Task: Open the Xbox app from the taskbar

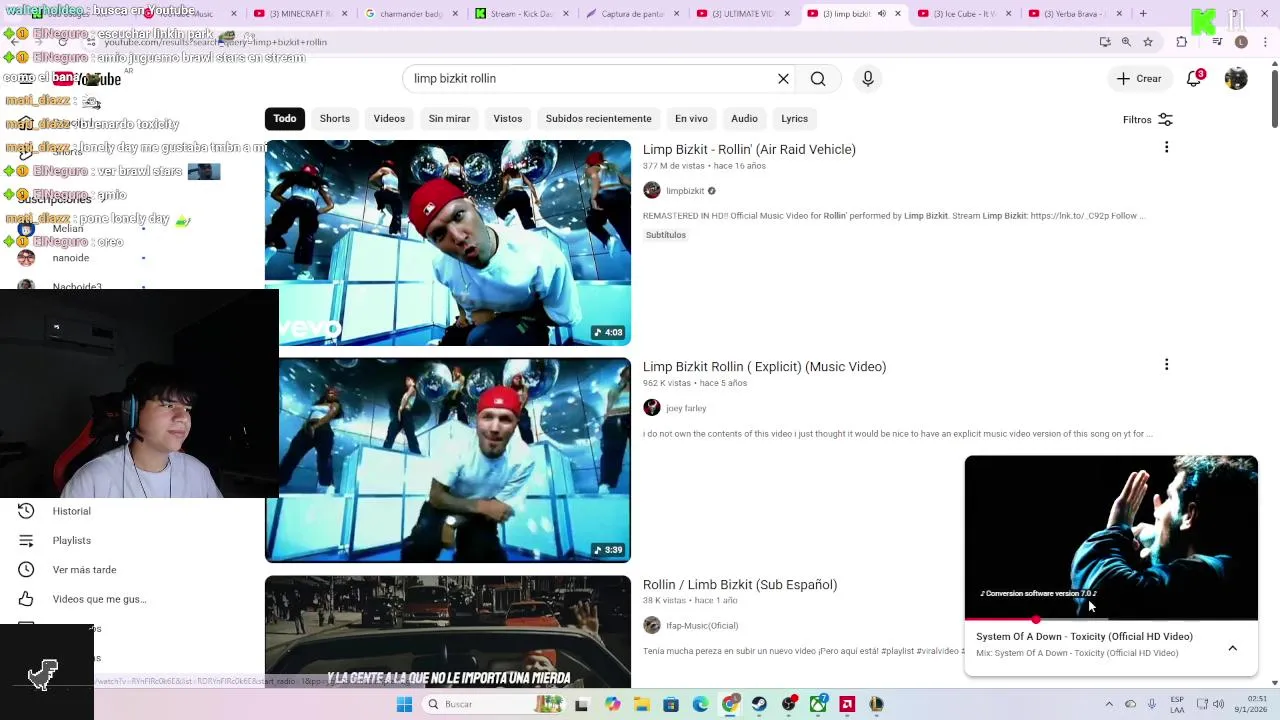Action: point(818,704)
